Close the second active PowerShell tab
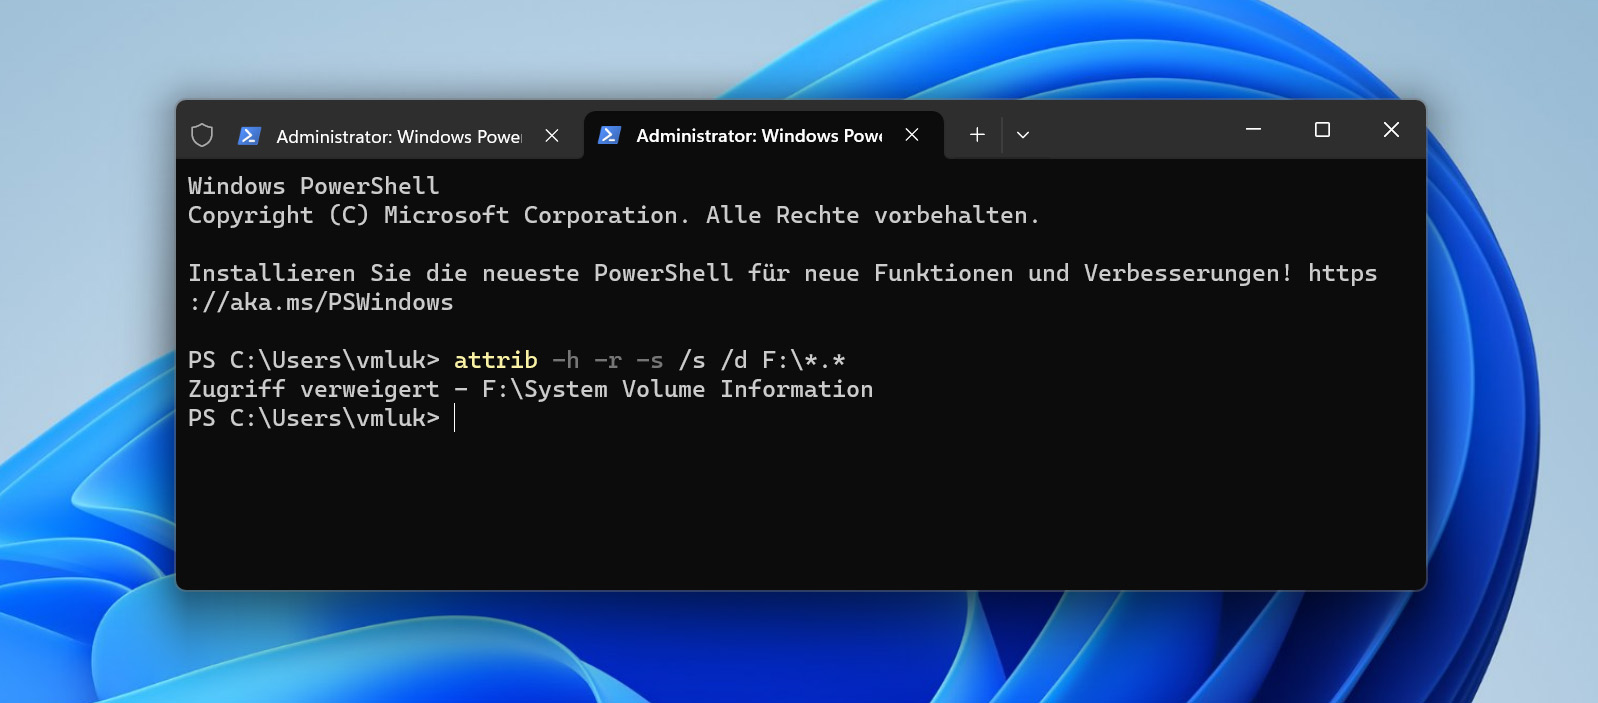 (912, 134)
